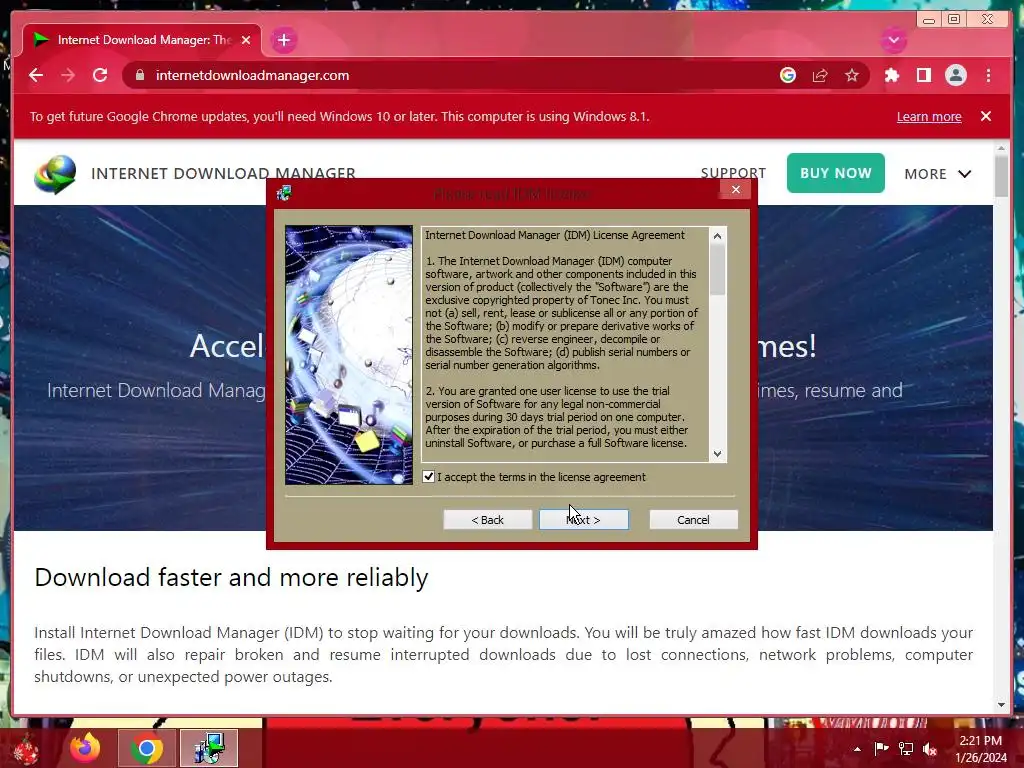This screenshot has width=1024, height=768.
Task: Dismiss the Chrome update banner
Action: click(985, 116)
